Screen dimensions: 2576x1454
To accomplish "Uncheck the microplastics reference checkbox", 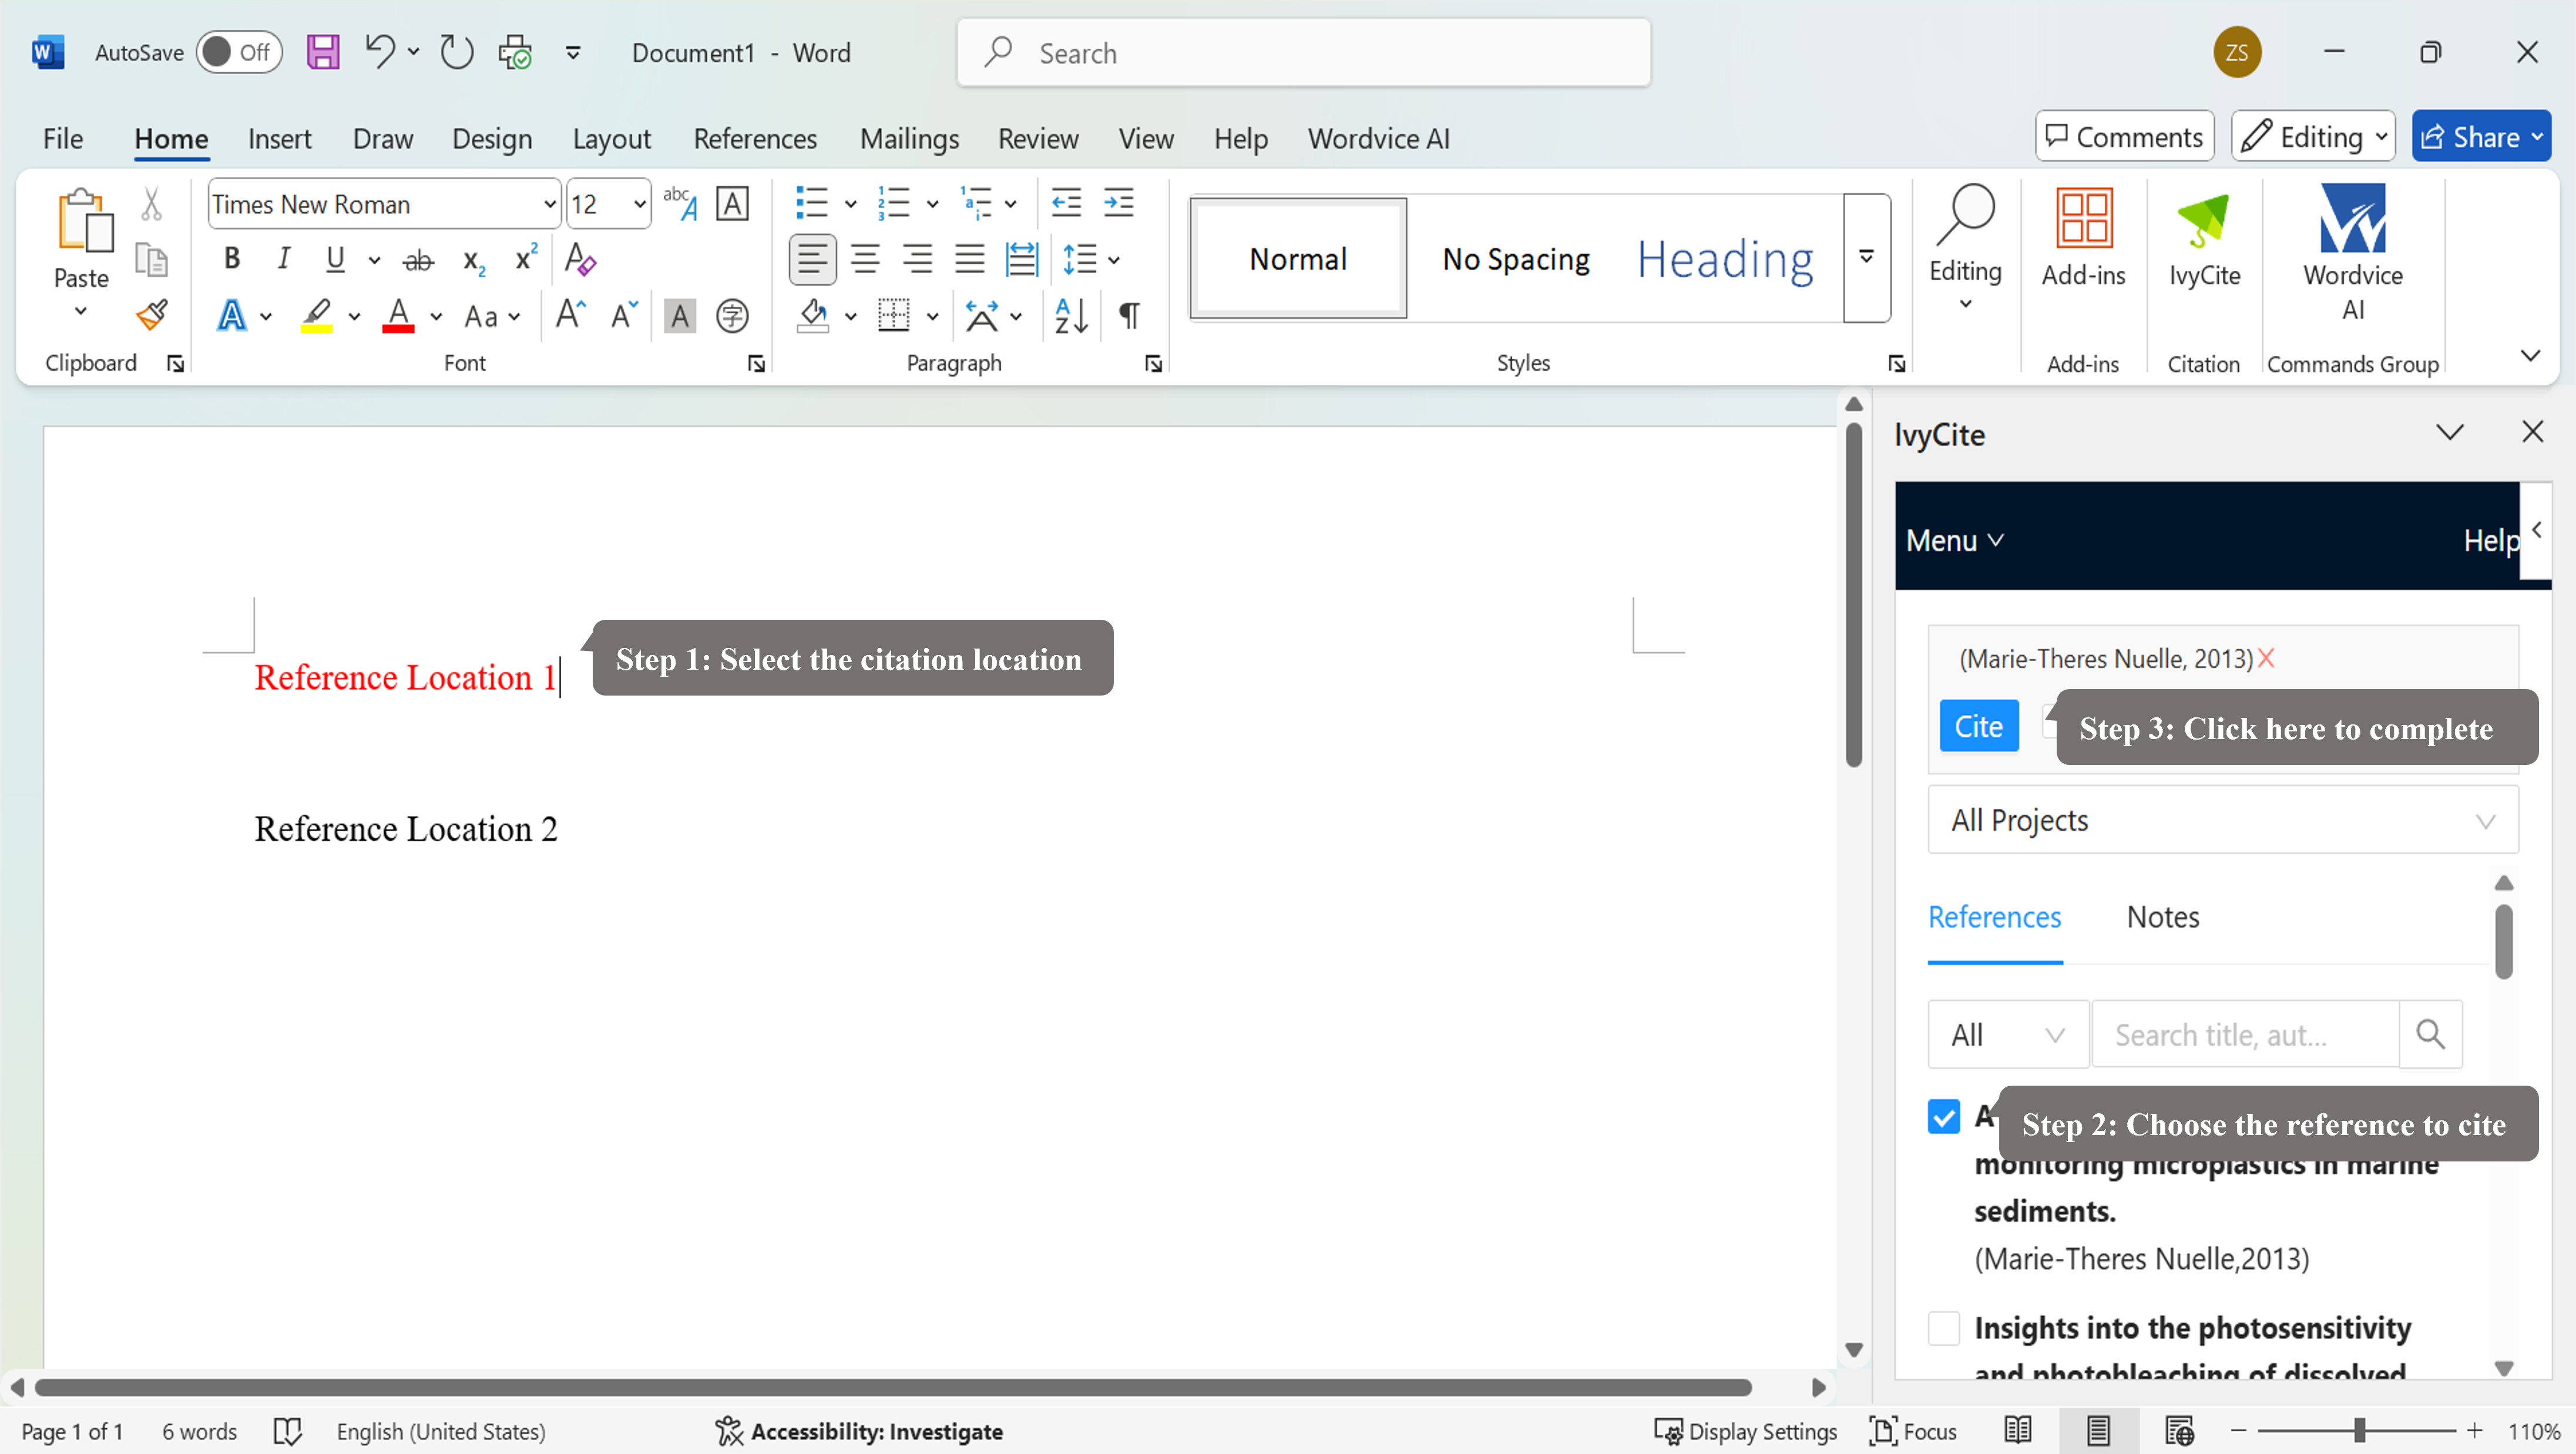I will tap(1944, 1117).
